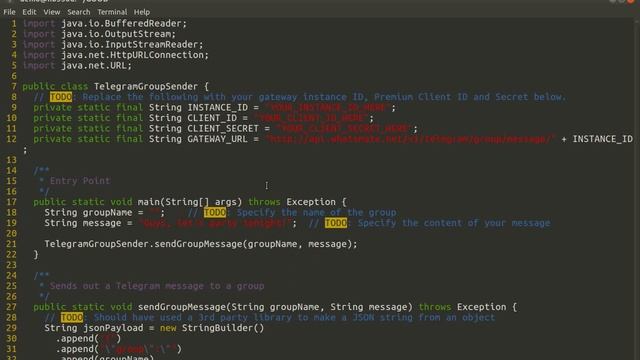
Task: Click 'java.io.OutputStream;' on line 2
Action: 118,34
